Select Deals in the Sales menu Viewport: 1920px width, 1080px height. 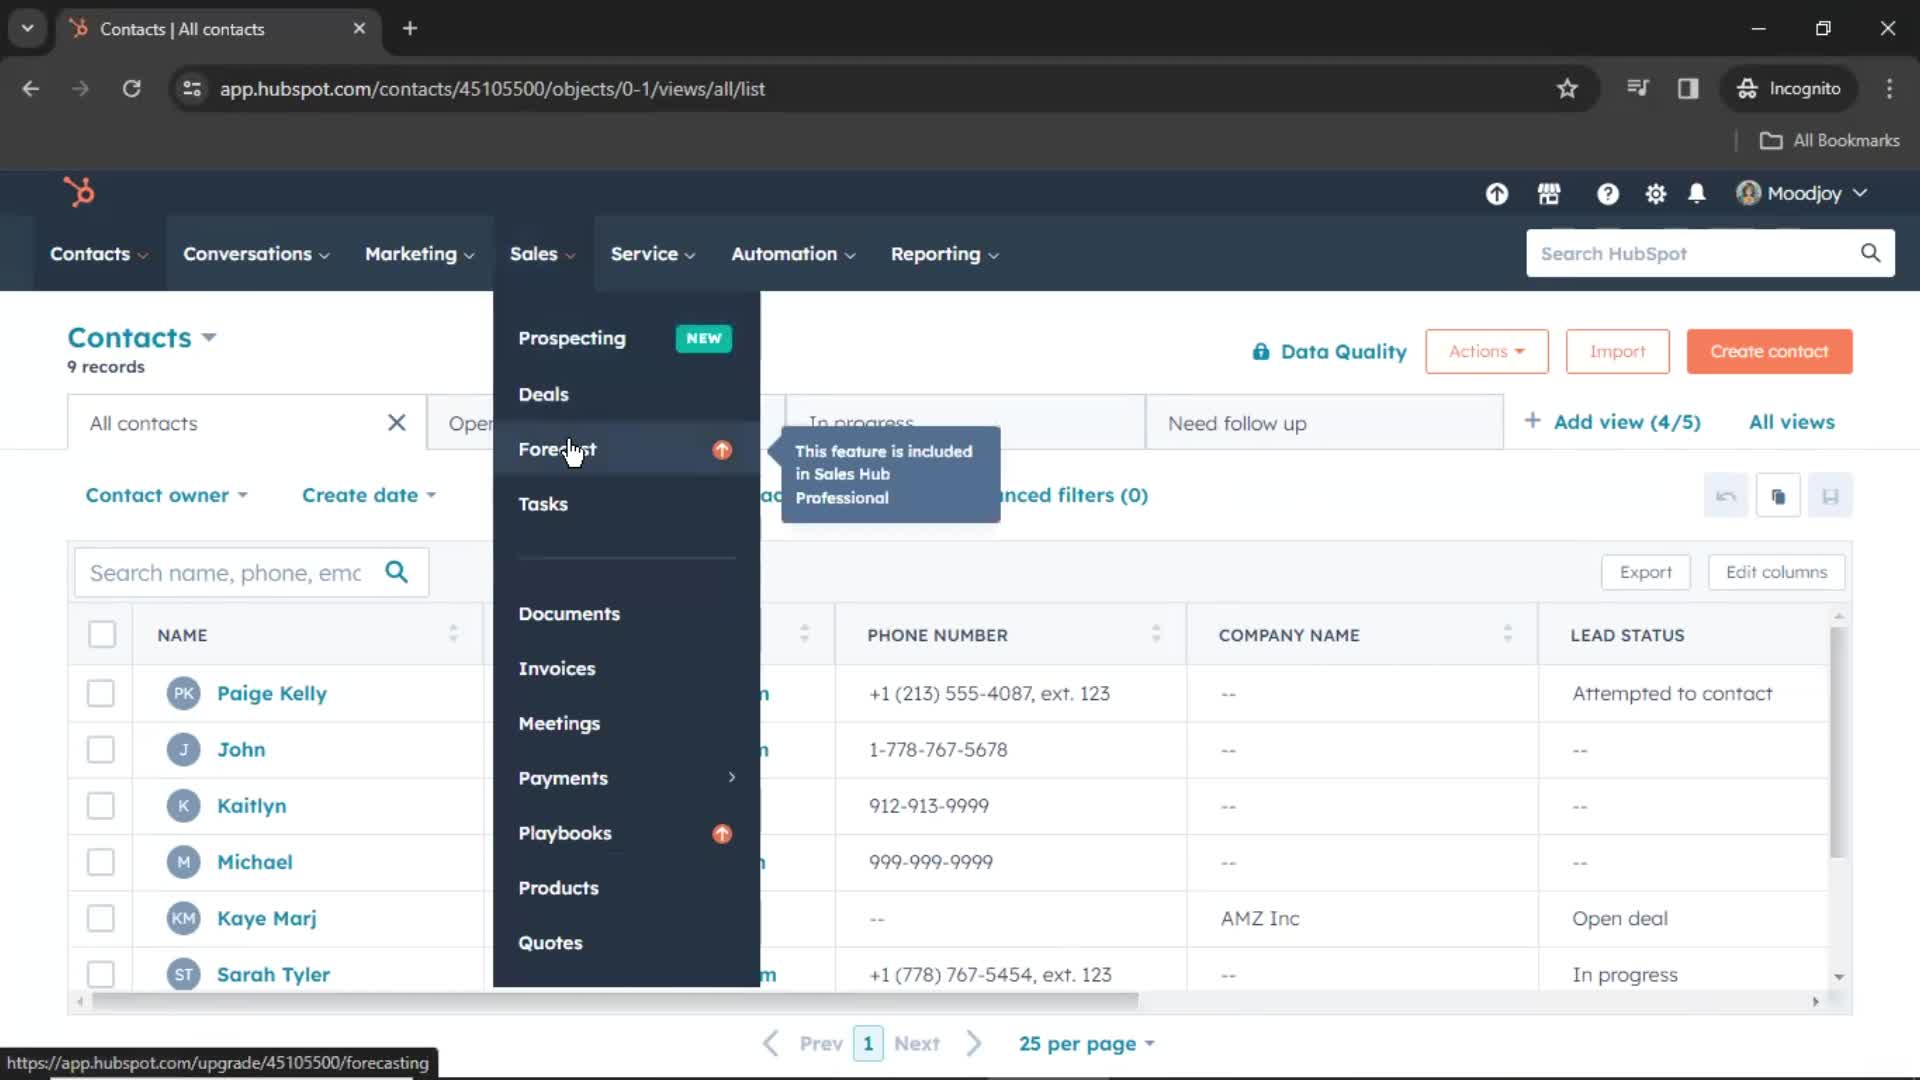point(543,395)
